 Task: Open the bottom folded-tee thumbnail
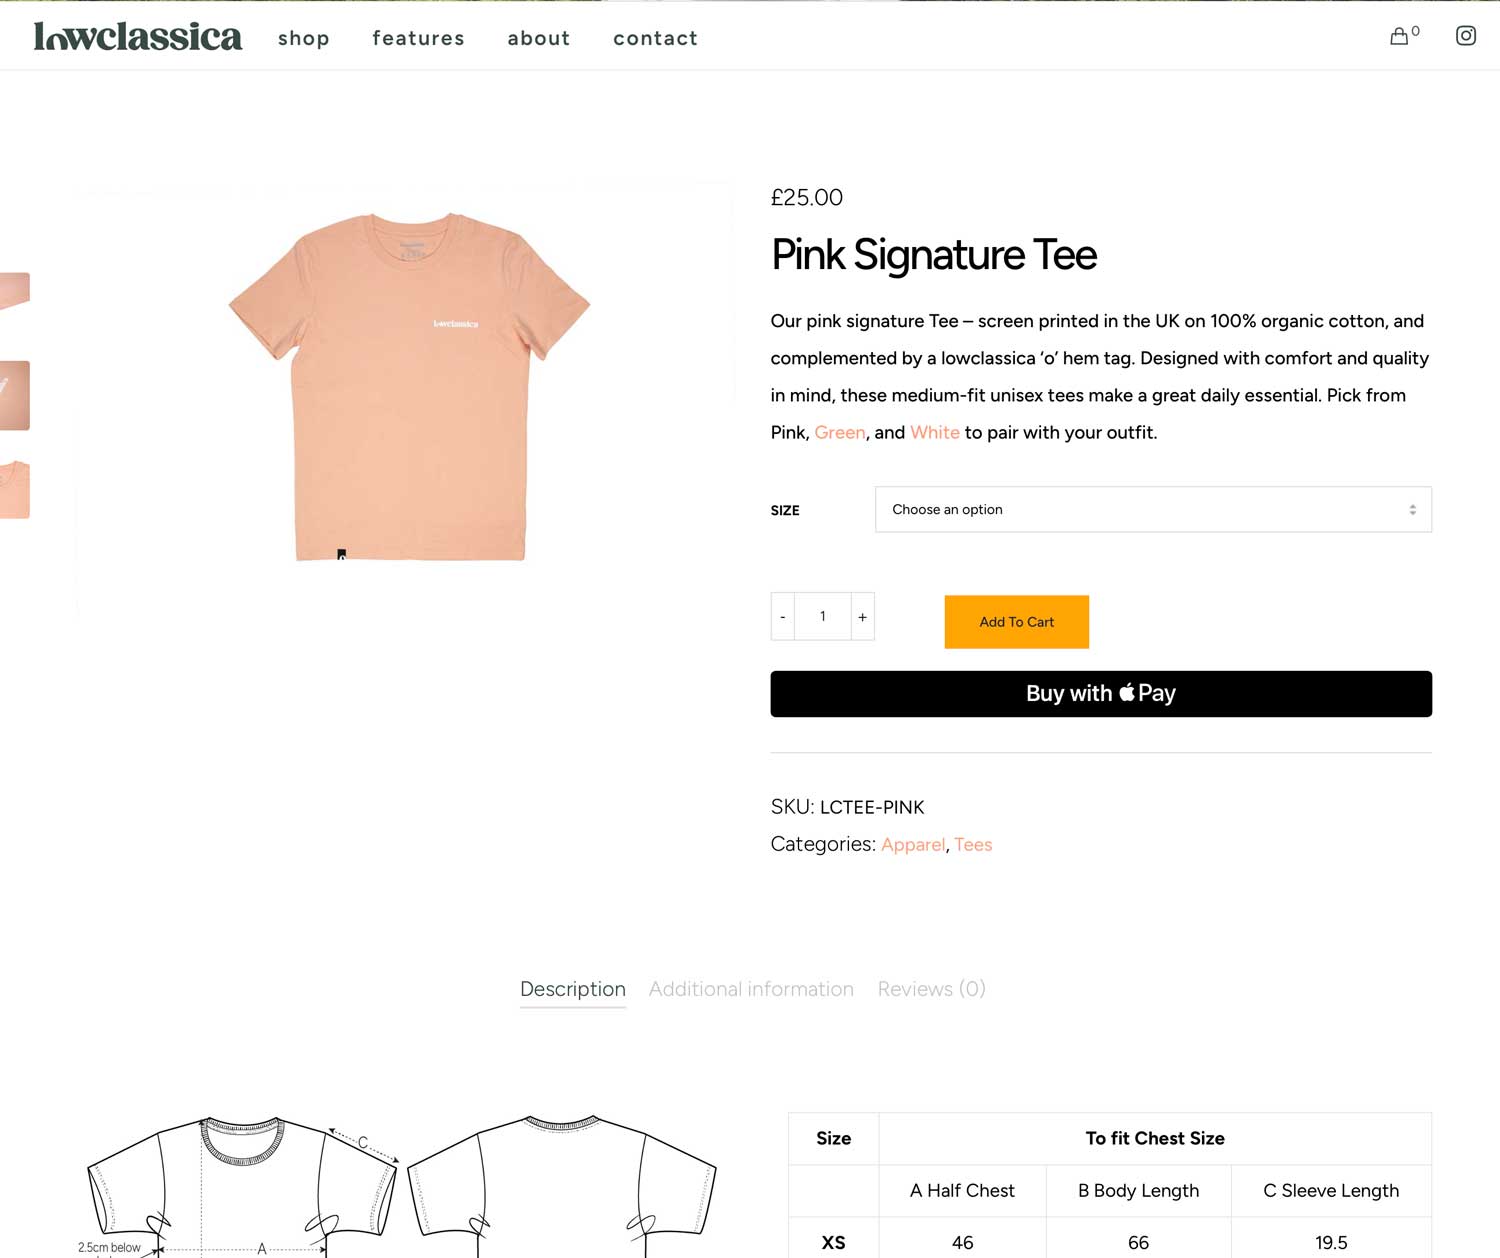pyautogui.click(x=14, y=490)
